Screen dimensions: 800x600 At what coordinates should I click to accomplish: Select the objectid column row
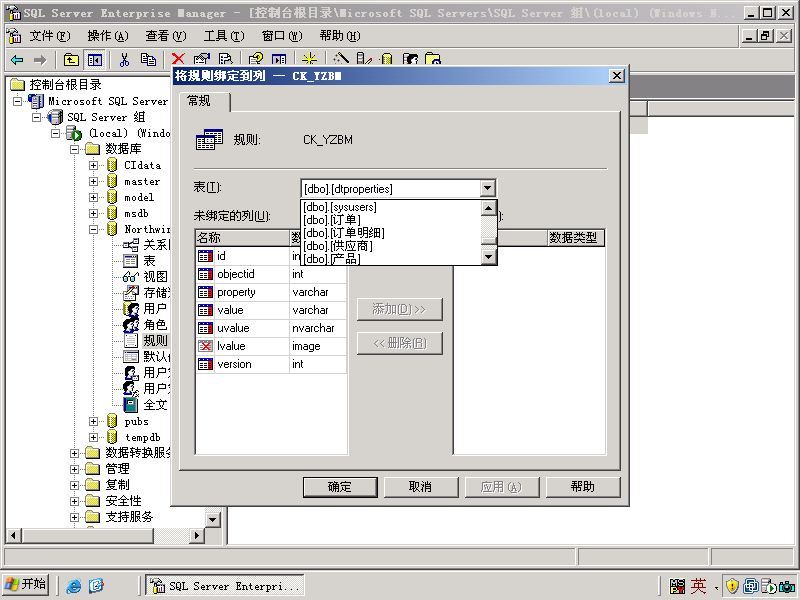271,274
